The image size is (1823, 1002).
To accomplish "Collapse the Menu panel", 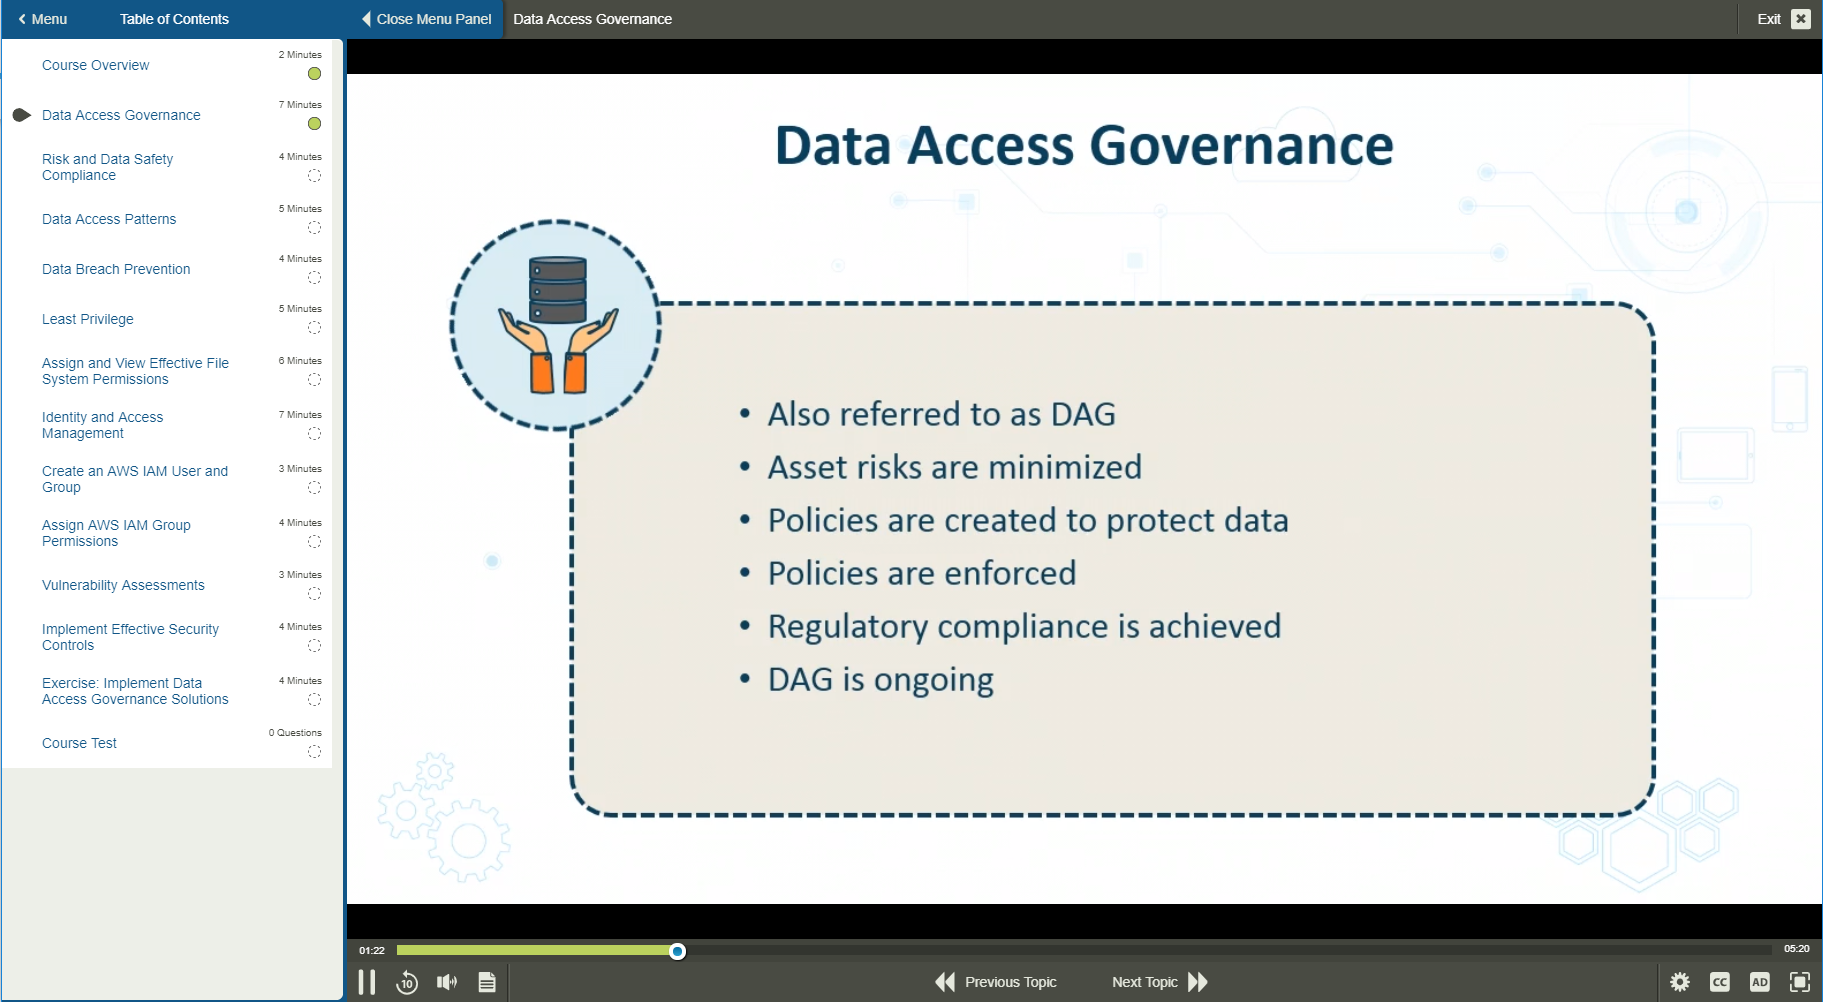I will coord(42,18).
